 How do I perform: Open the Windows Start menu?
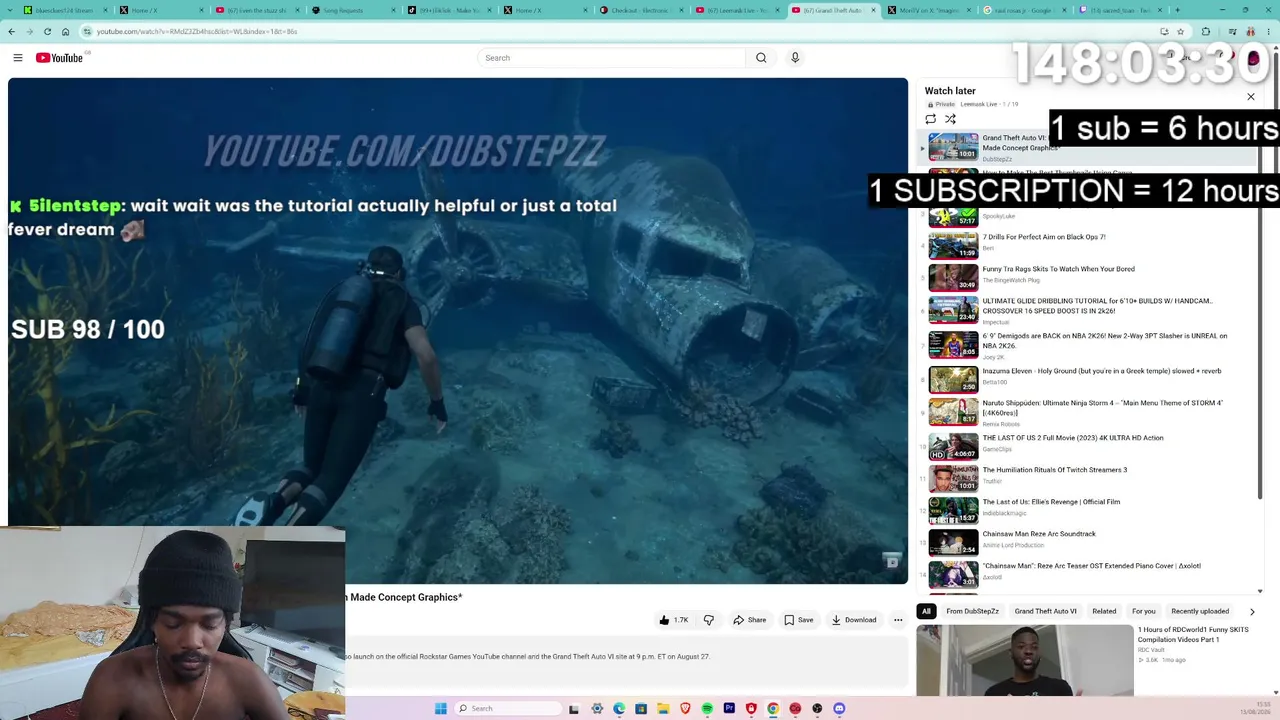click(x=441, y=708)
